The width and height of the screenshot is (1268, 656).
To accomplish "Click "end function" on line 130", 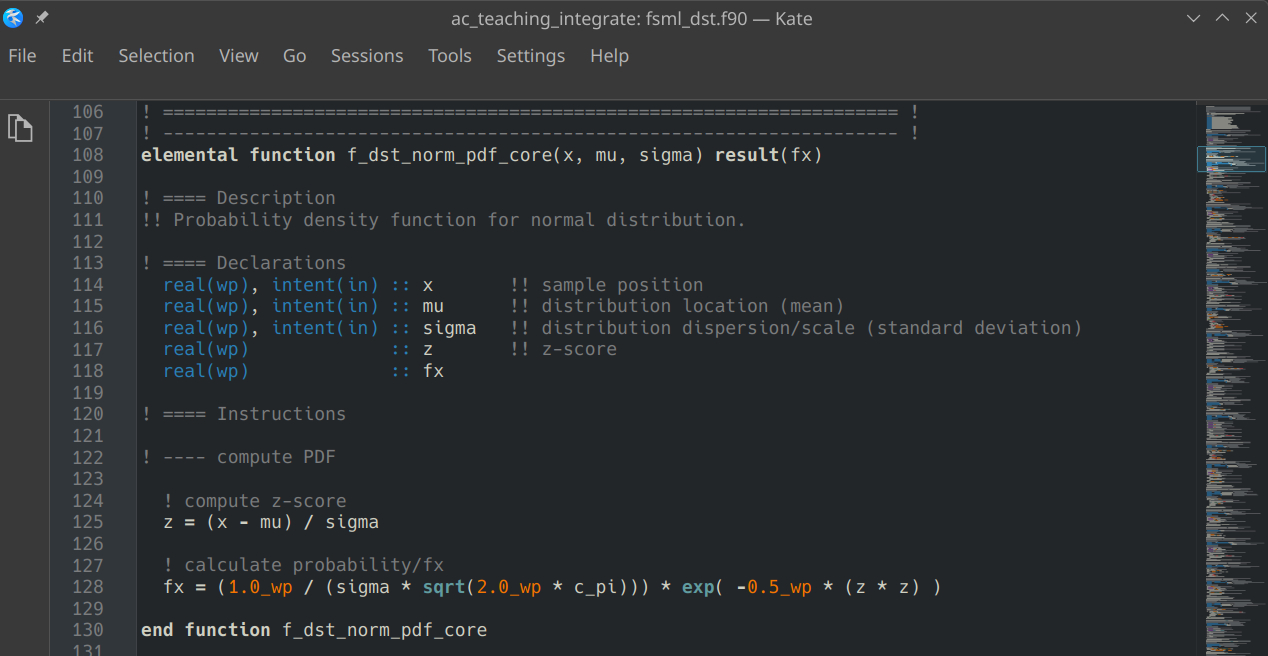I will coord(207,630).
